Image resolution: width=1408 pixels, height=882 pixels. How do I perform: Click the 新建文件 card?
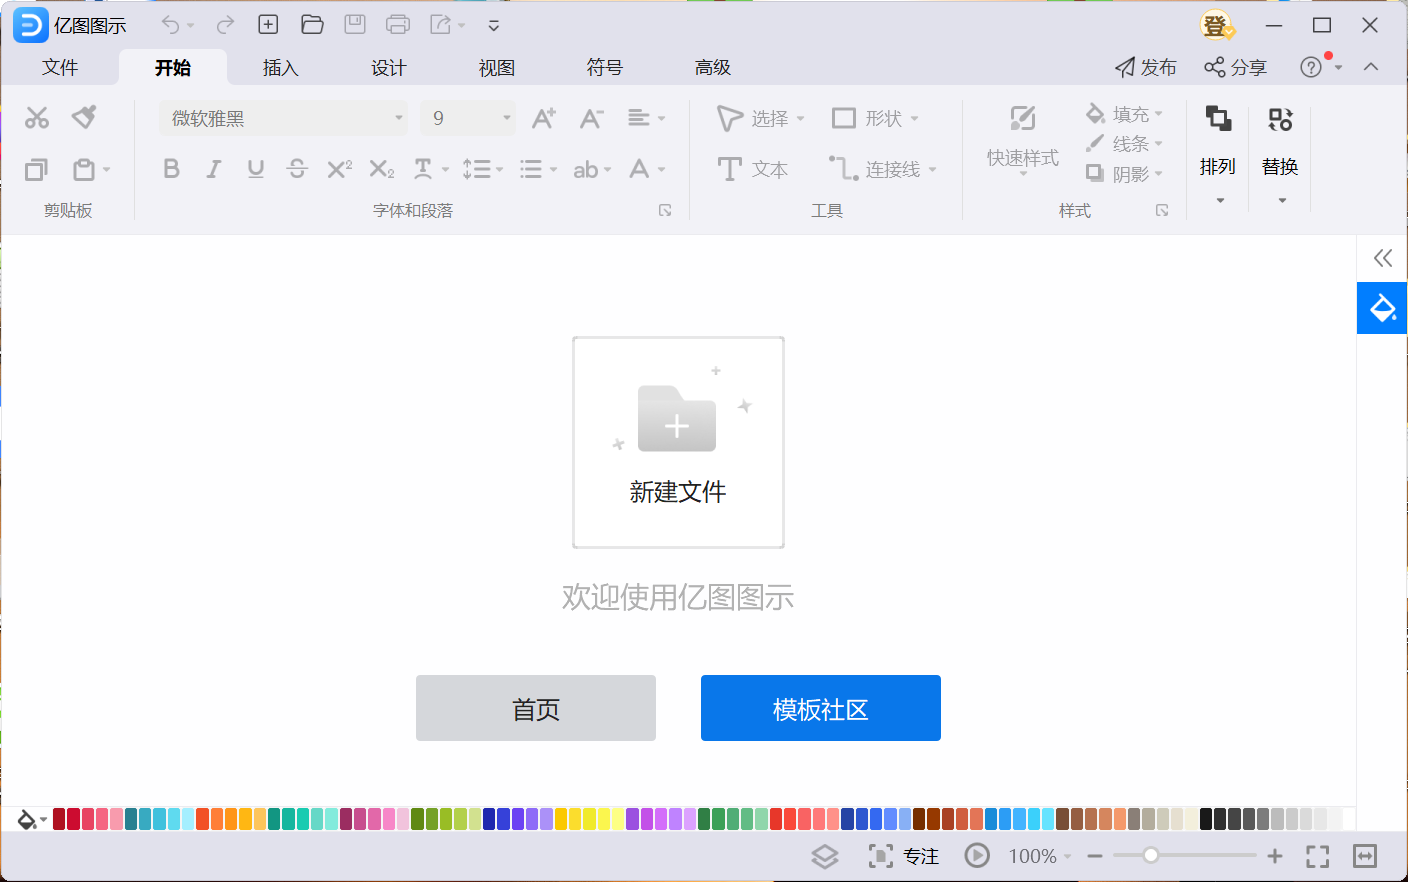pyautogui.click(x=678, y=442)
